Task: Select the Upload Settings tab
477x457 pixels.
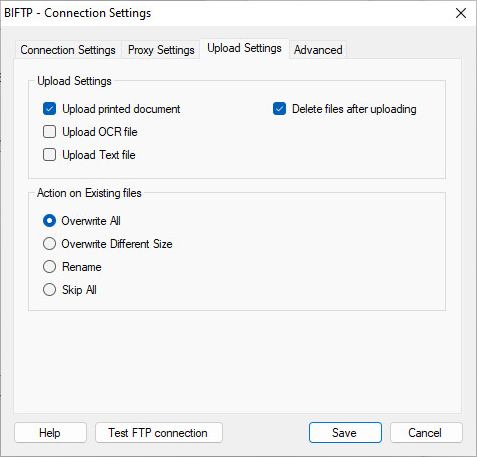Action: tap(244, 48)
